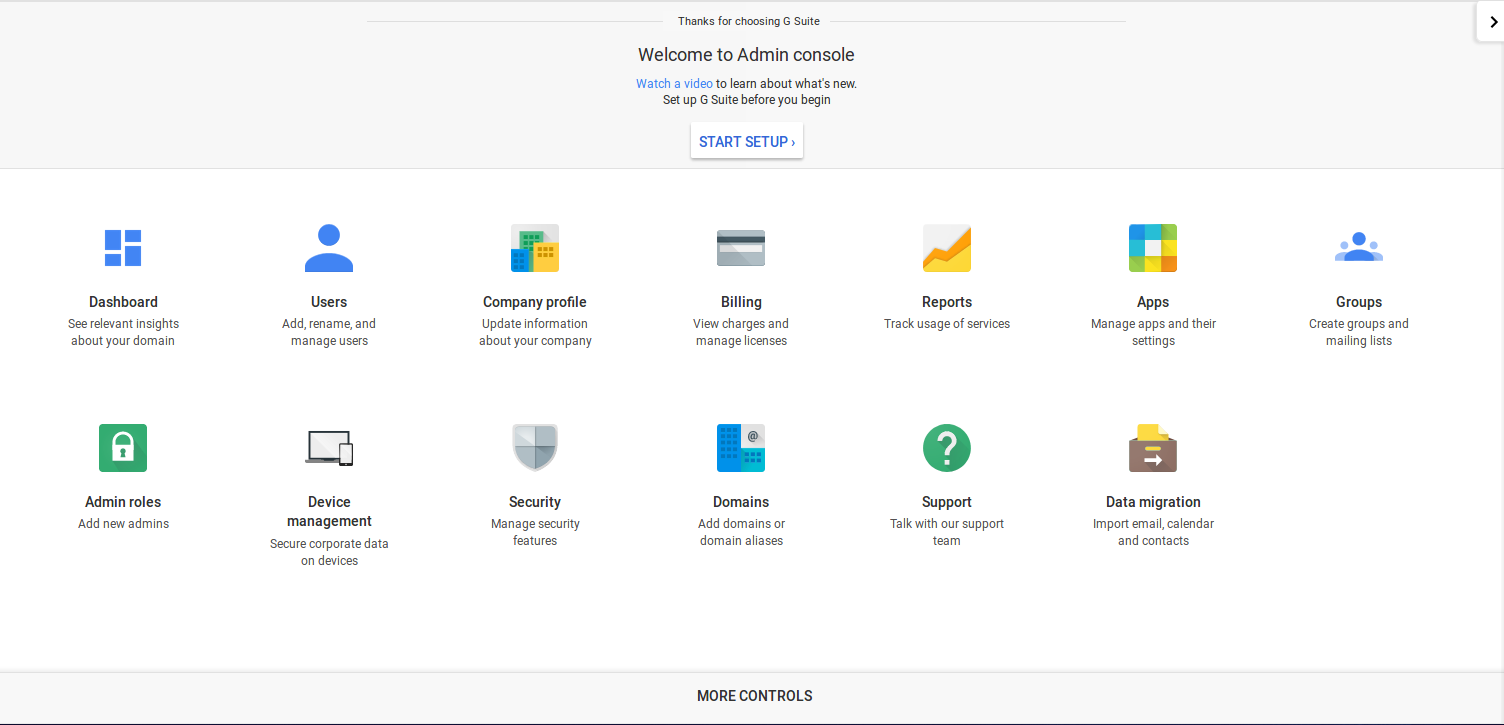Viewport: 1504px width, 725px height.
Task: Click the Admin roles padlock icon
Action: (123, 448)
